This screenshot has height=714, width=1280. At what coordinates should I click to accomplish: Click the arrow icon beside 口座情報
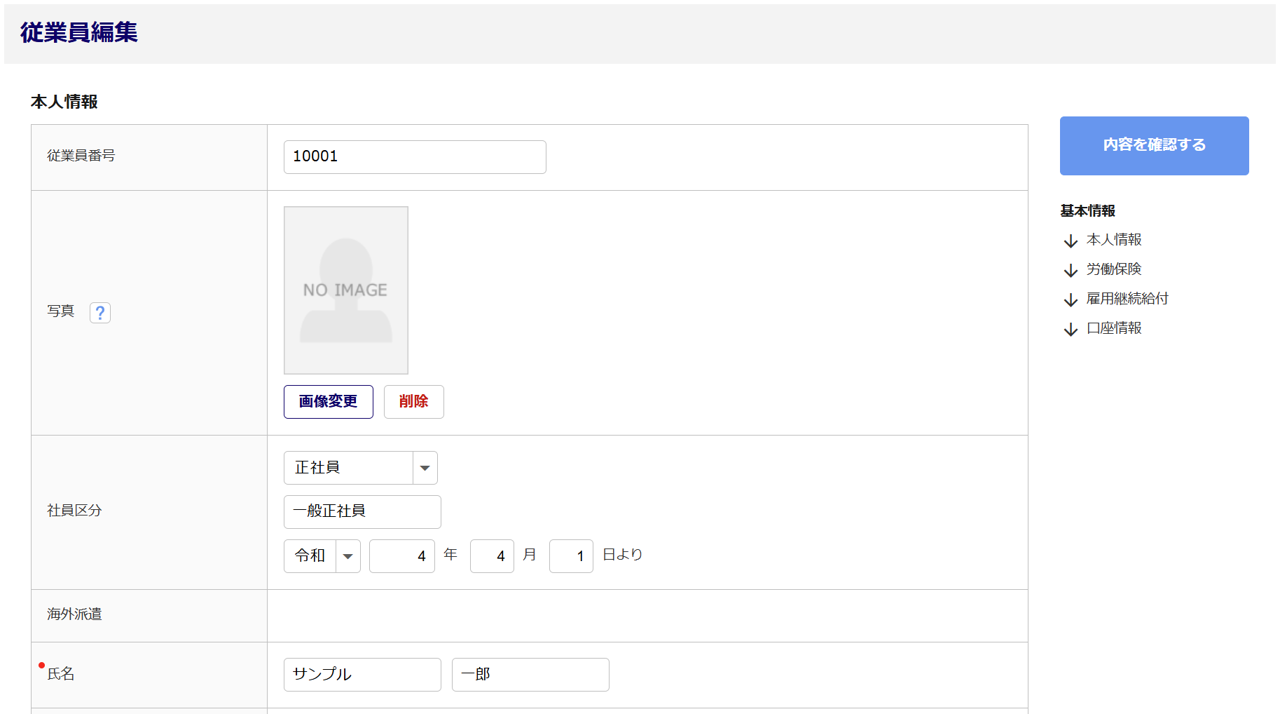click(x=1071, y=329)
